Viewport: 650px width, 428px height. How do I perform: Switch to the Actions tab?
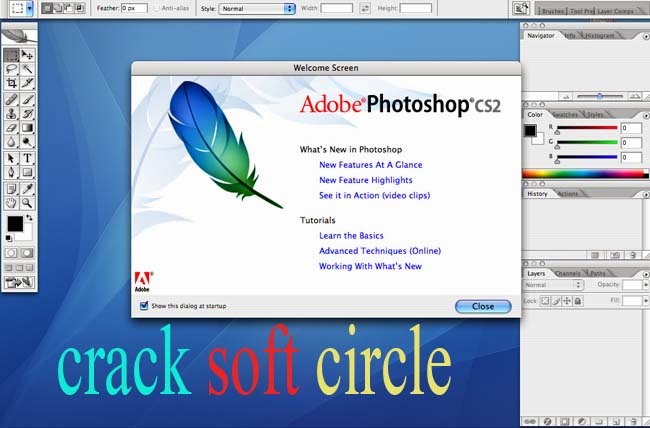[x=568, y=194]
